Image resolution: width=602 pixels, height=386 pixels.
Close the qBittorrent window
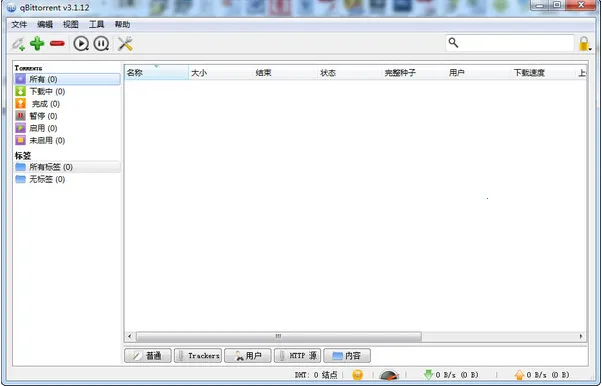point(581,5)
